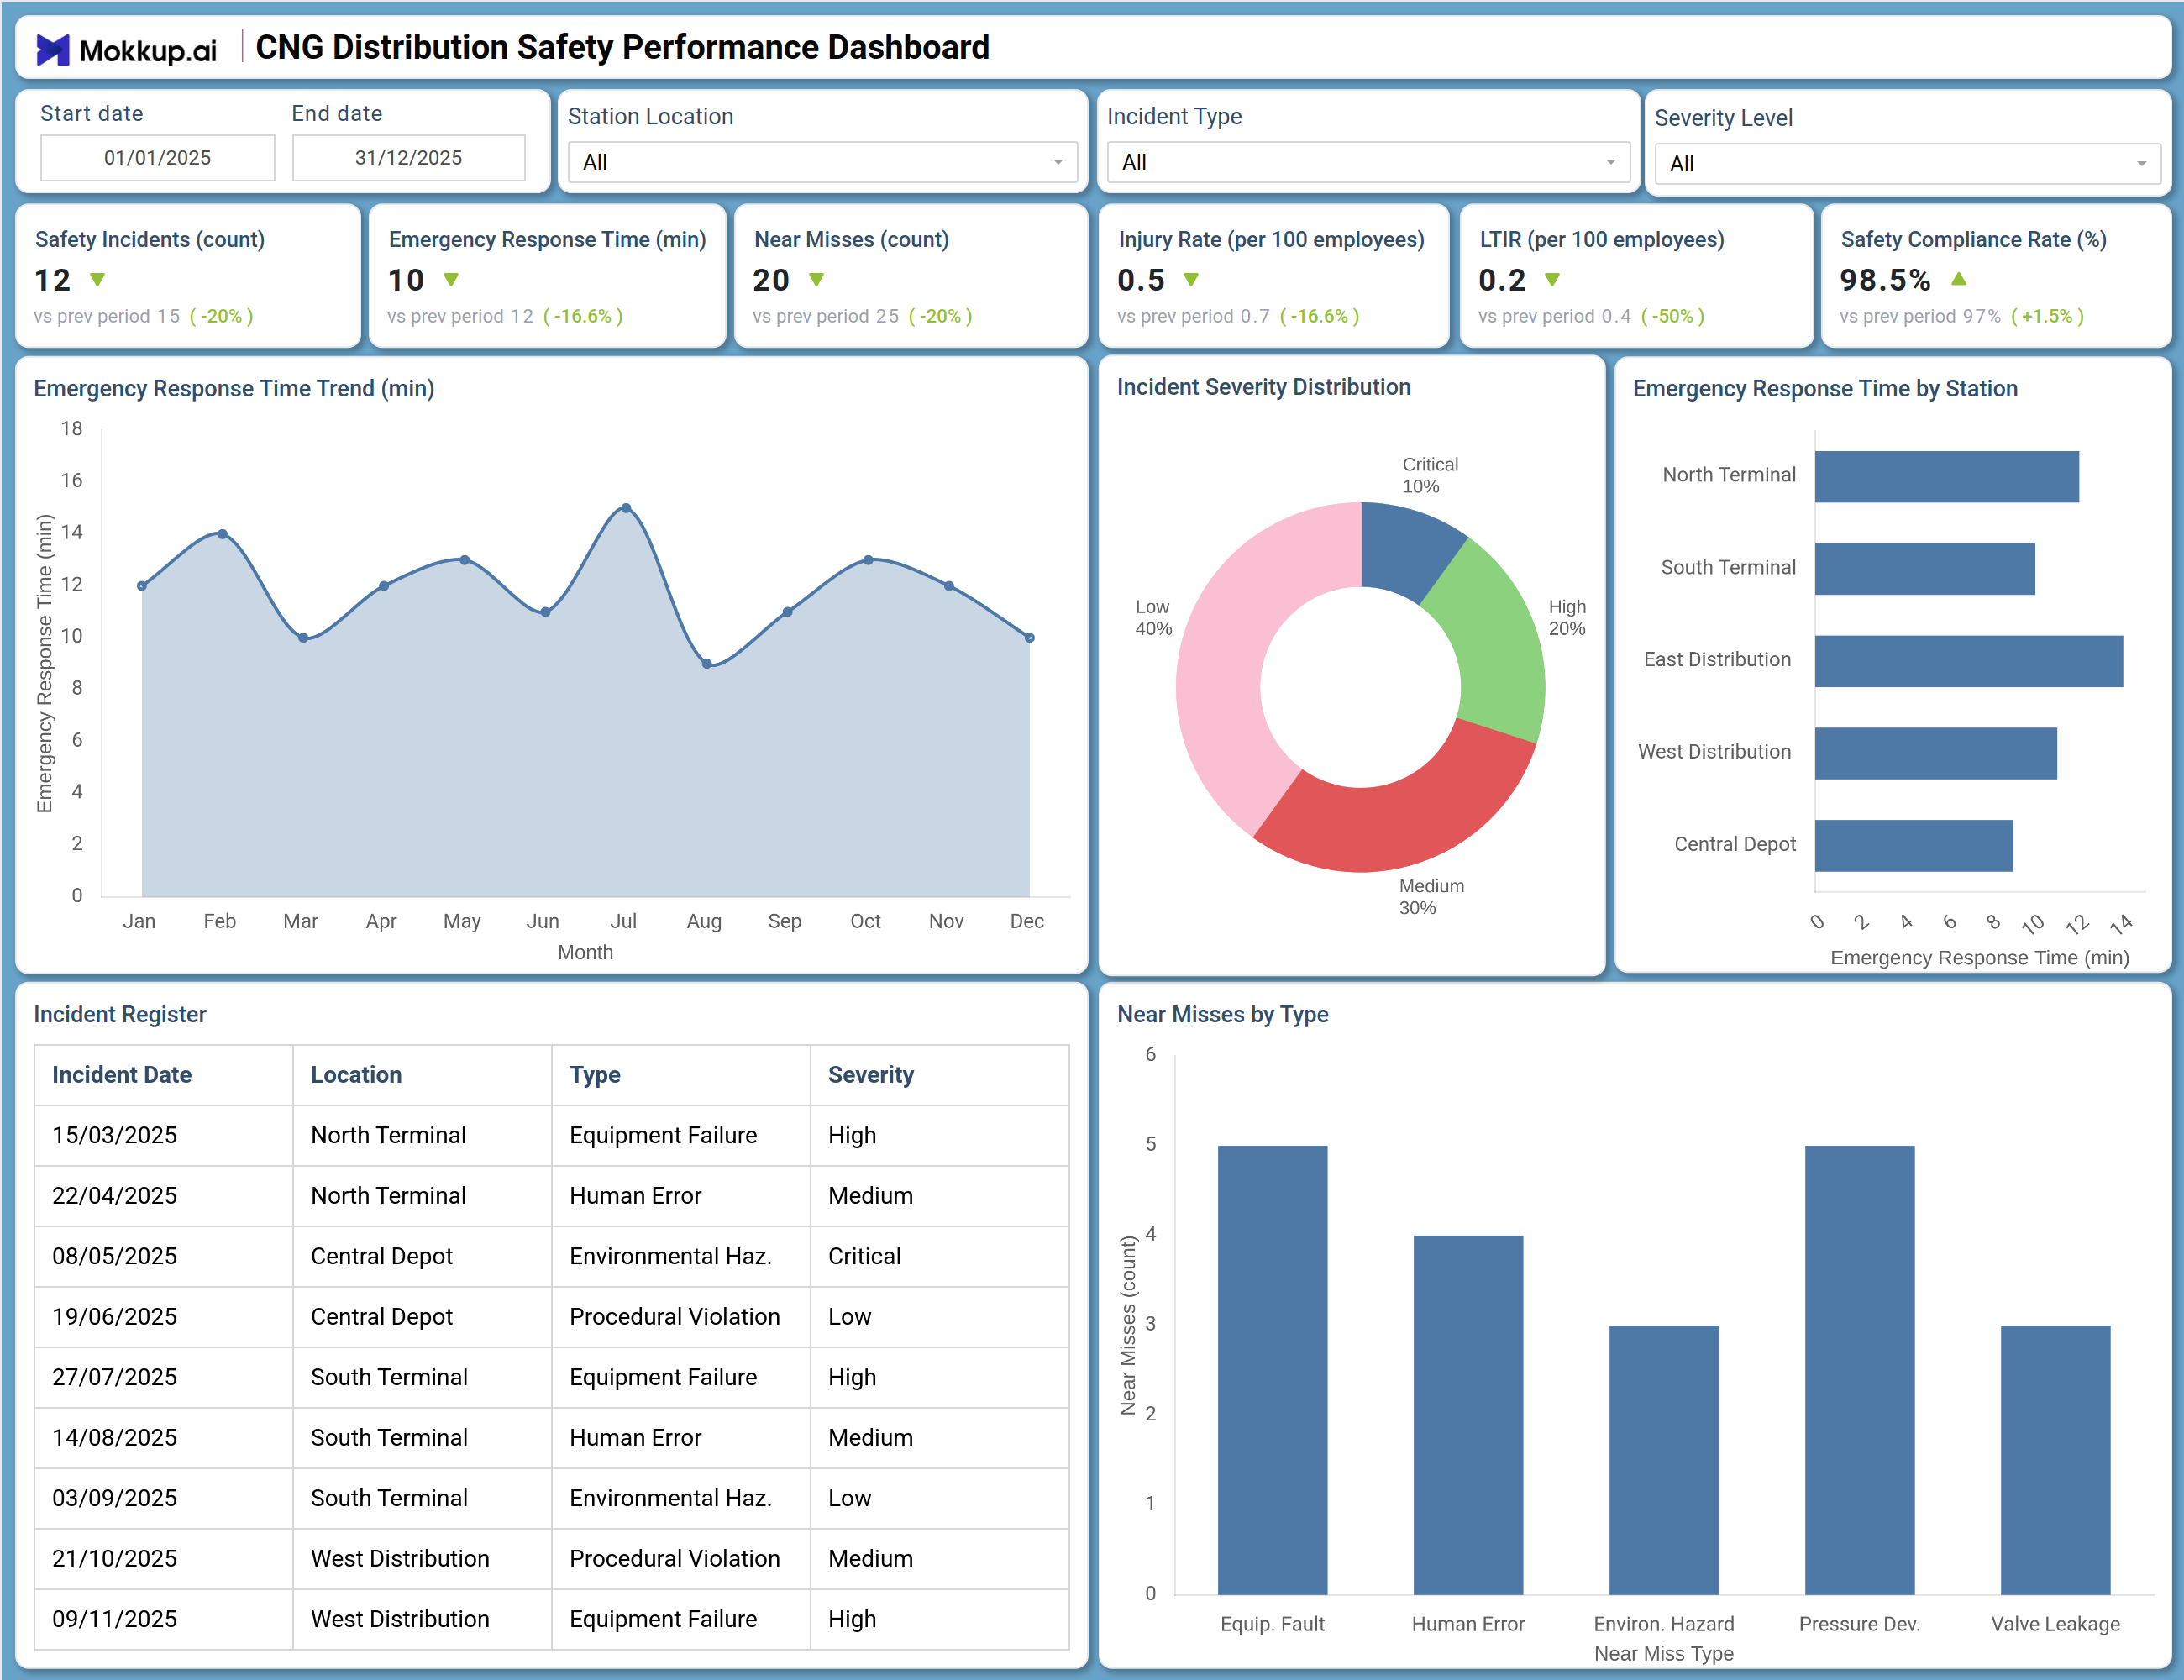Screen dimensions: 2184x1680
Task: Click the Safety Compliance Rate up-trend arrow
Action: [1958, 278]
